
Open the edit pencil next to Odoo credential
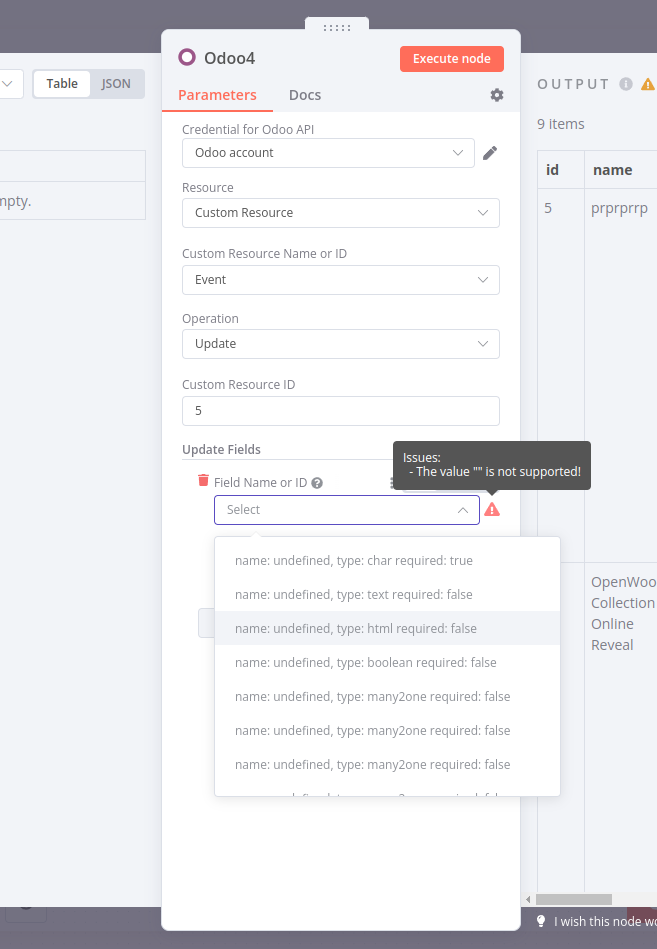coord(490,152)
